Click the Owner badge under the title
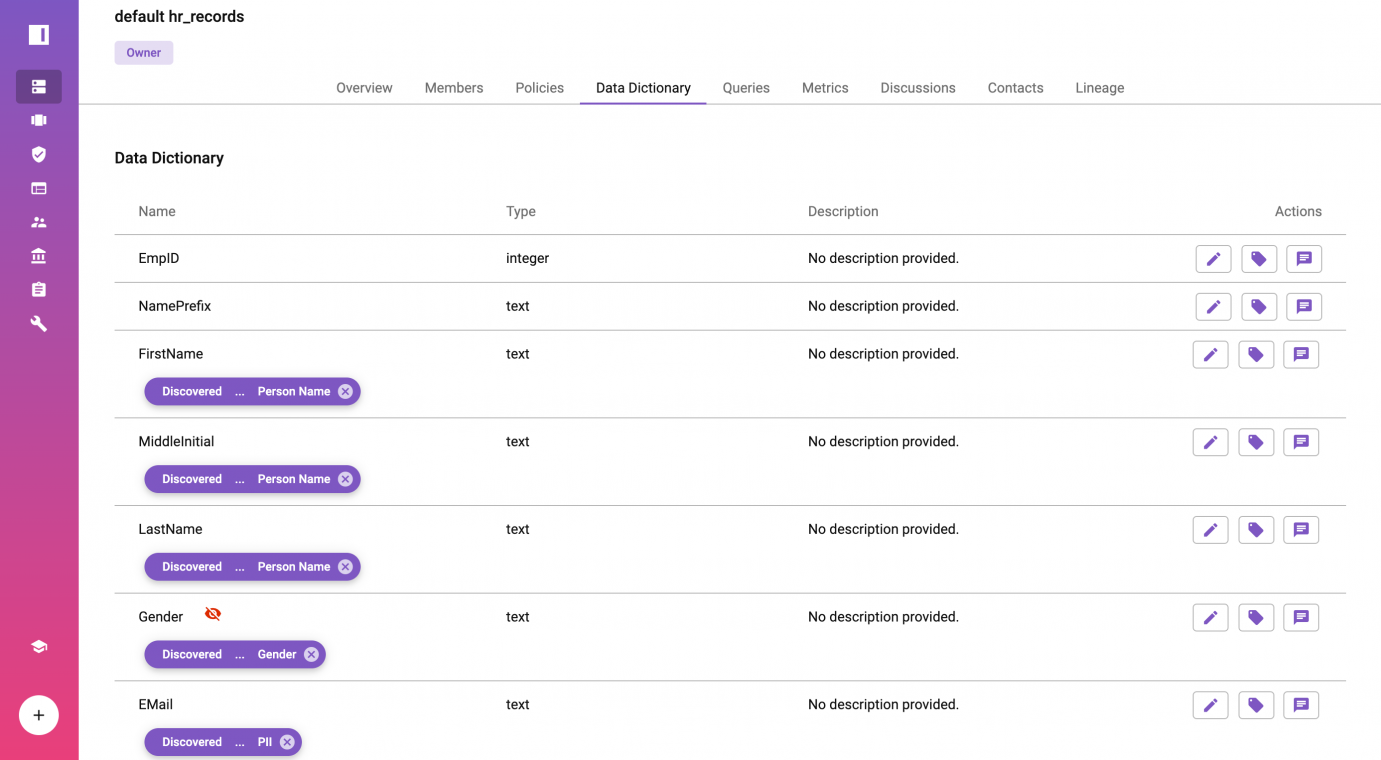Image resolution: width=1381 pixels, height=760 pixels. click(x=143, y=53)
